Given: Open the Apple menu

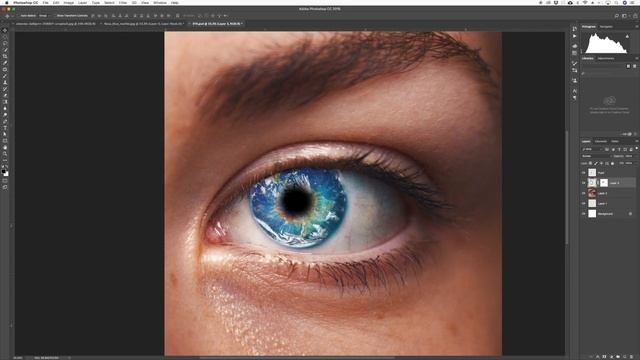Looking at the screenshot, I should [x=6, y=2].
